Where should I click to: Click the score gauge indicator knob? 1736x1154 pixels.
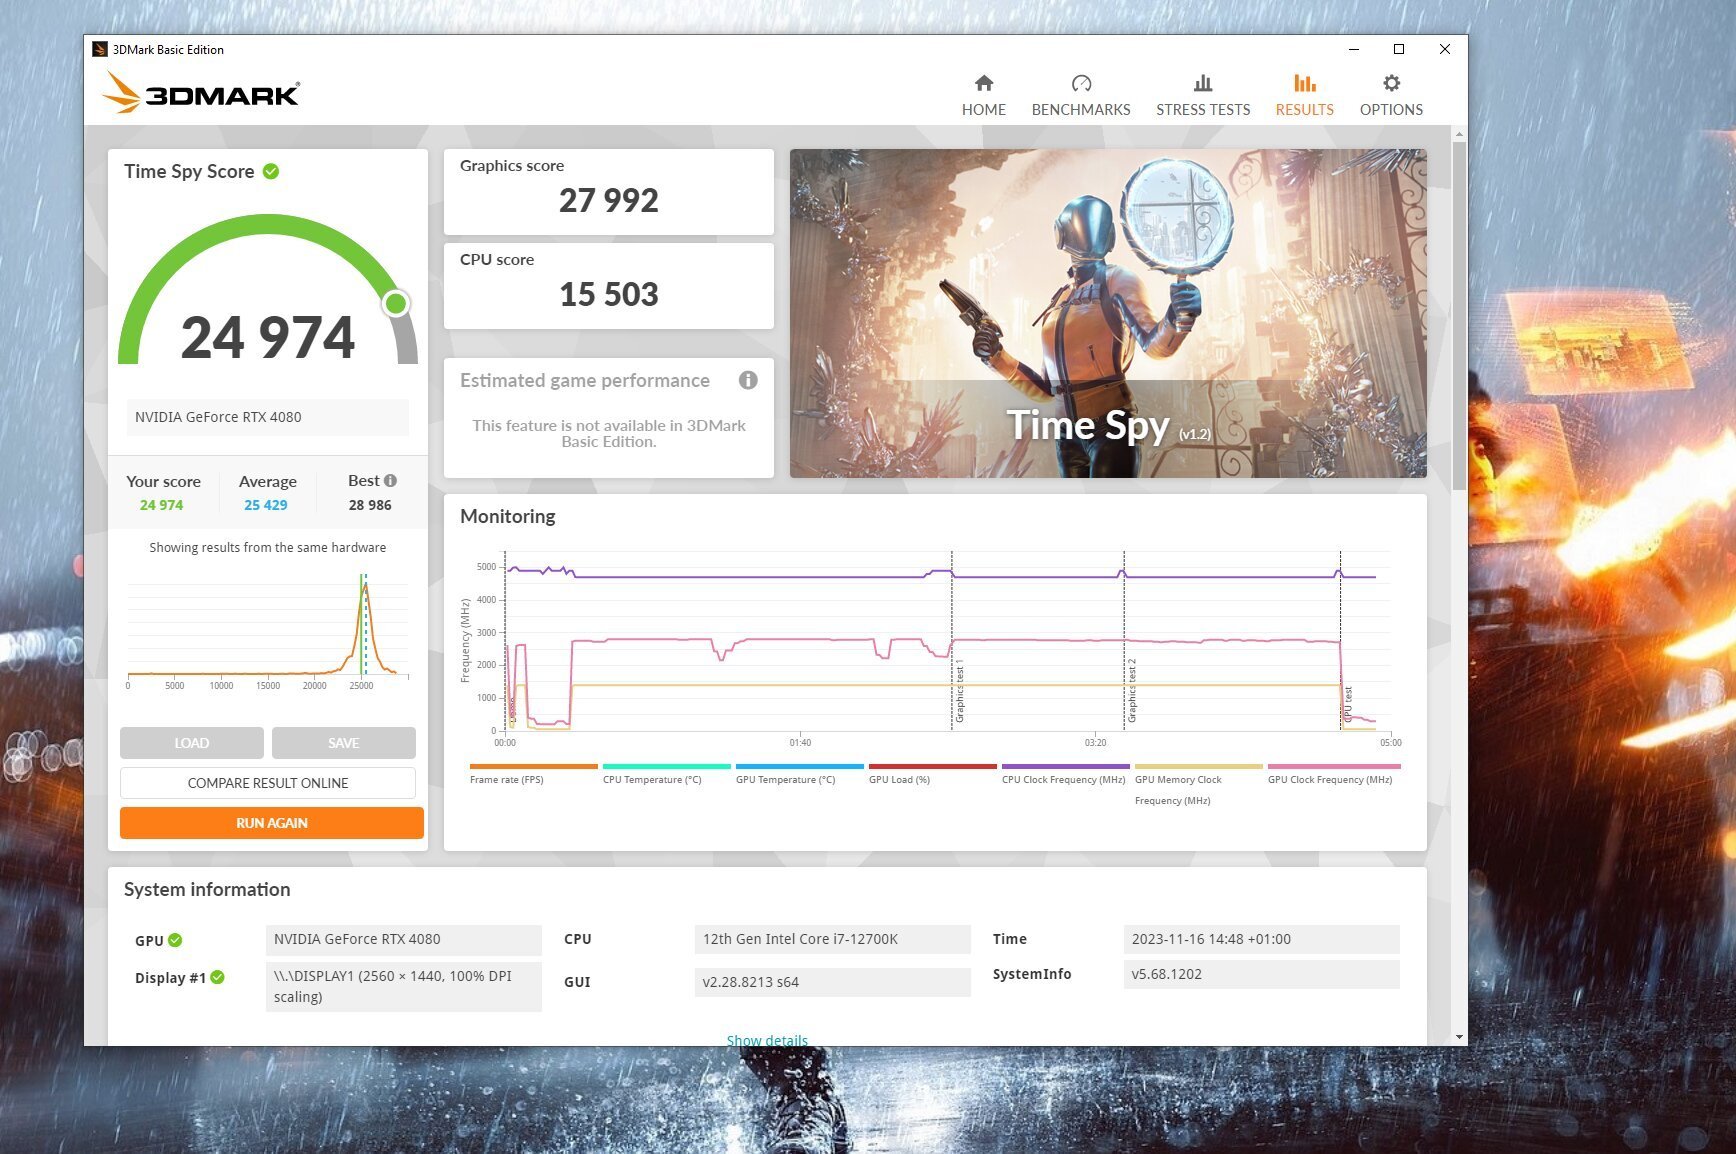pyautogui.click(x=396, y=303)
